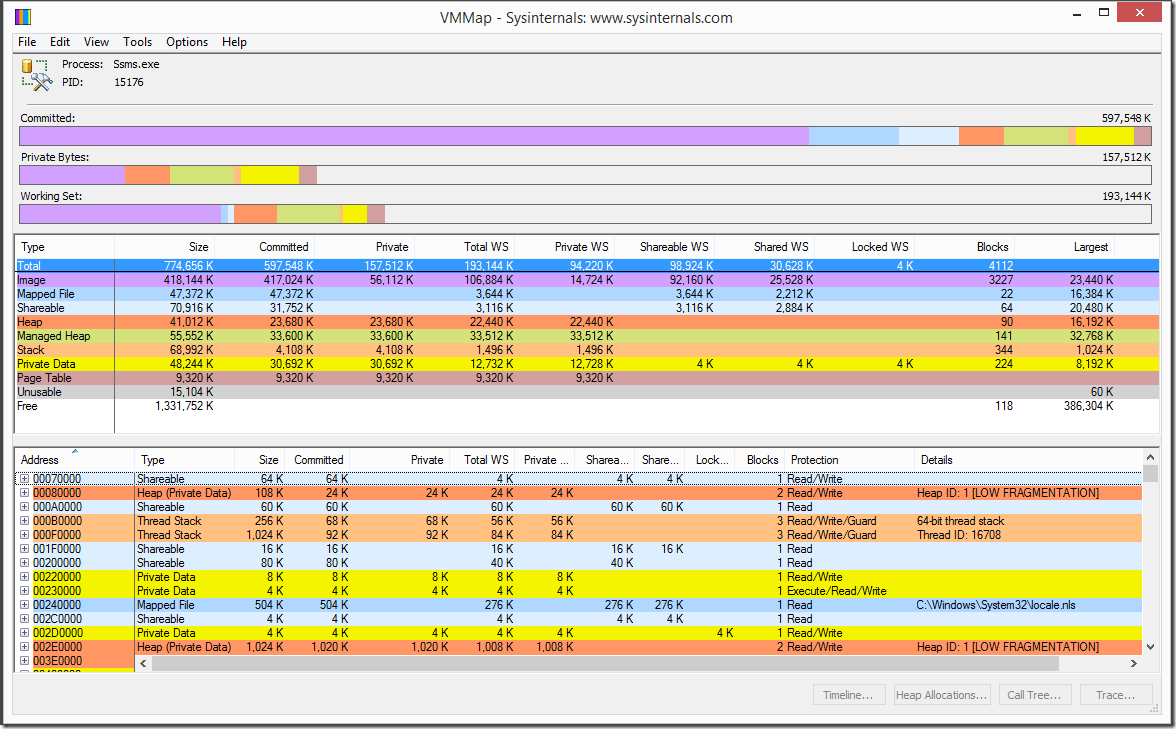Expand the 000B0000 Thread Stack entry
The width and height of the screenshot is (1176, 729).
click(x=22, y=520)
